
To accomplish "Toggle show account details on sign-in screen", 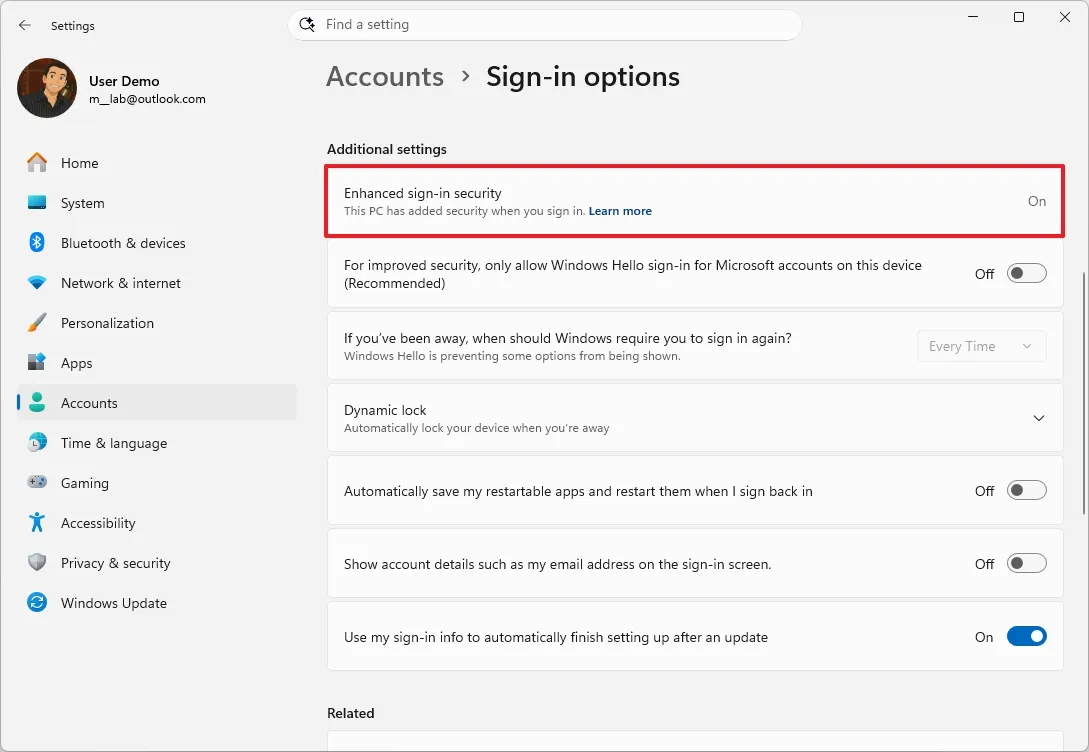I will coord(1026,564).
